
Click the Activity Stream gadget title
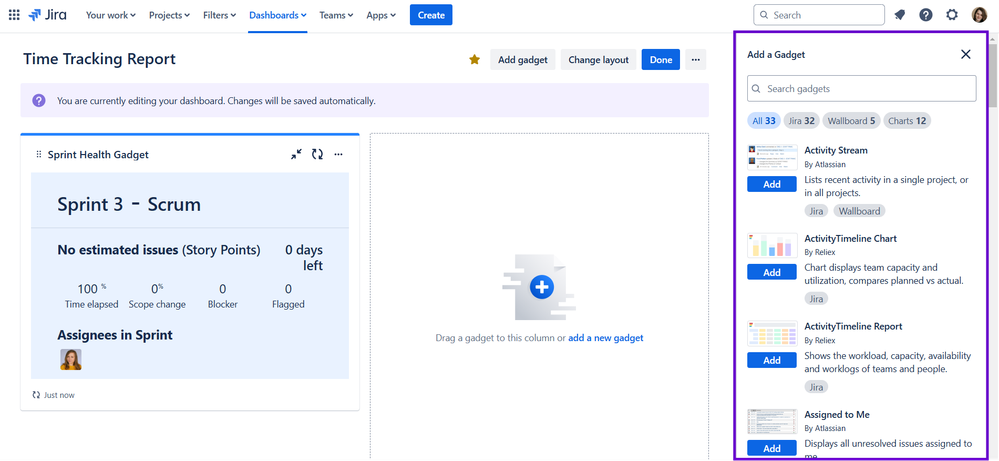(836, 150)
